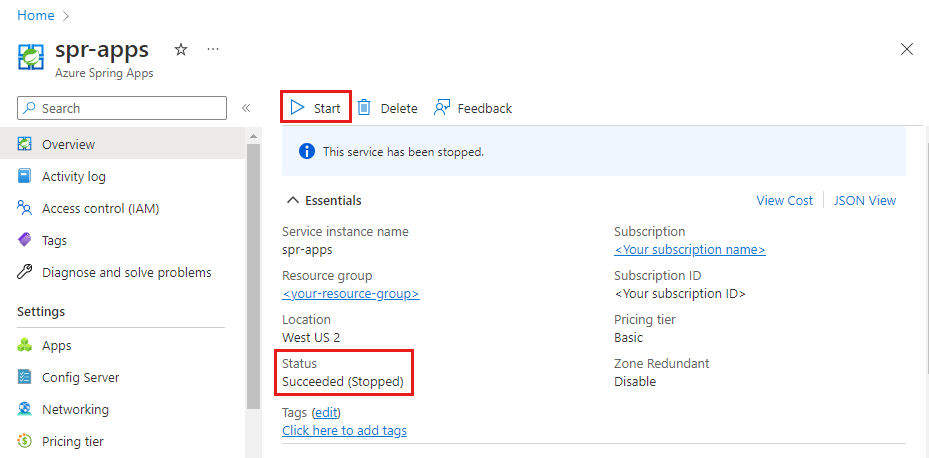Expand the Home breadcrumb chevron
Screen dimensions: 929x458
[65, 16]
